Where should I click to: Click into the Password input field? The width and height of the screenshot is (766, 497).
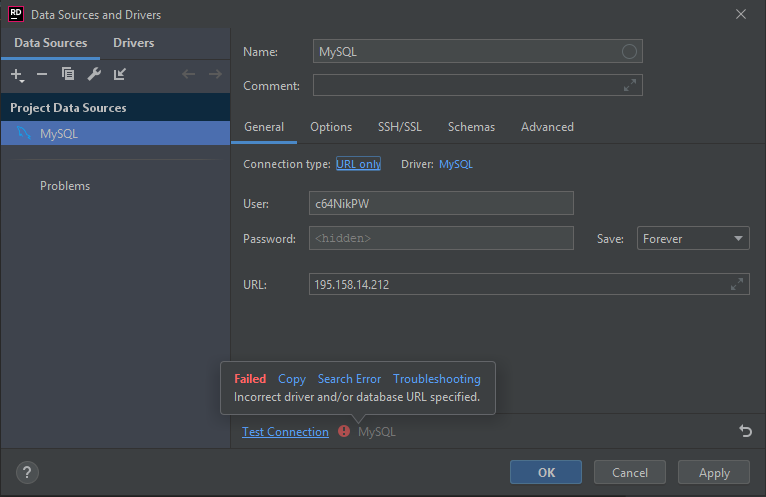point(441,238)
